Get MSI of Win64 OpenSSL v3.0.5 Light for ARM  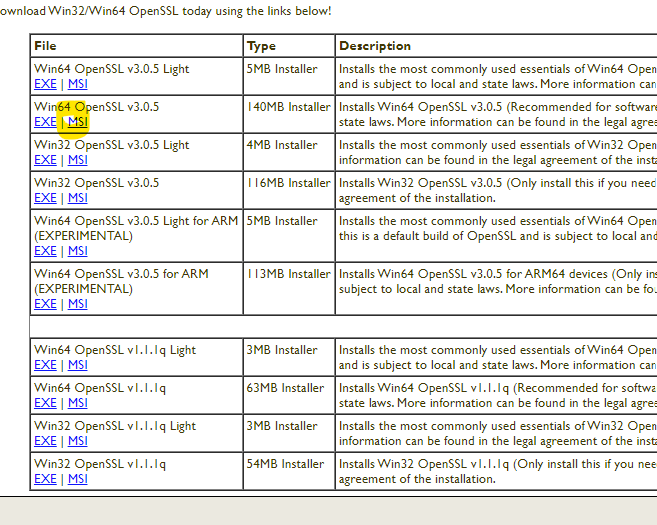point(78,251)
